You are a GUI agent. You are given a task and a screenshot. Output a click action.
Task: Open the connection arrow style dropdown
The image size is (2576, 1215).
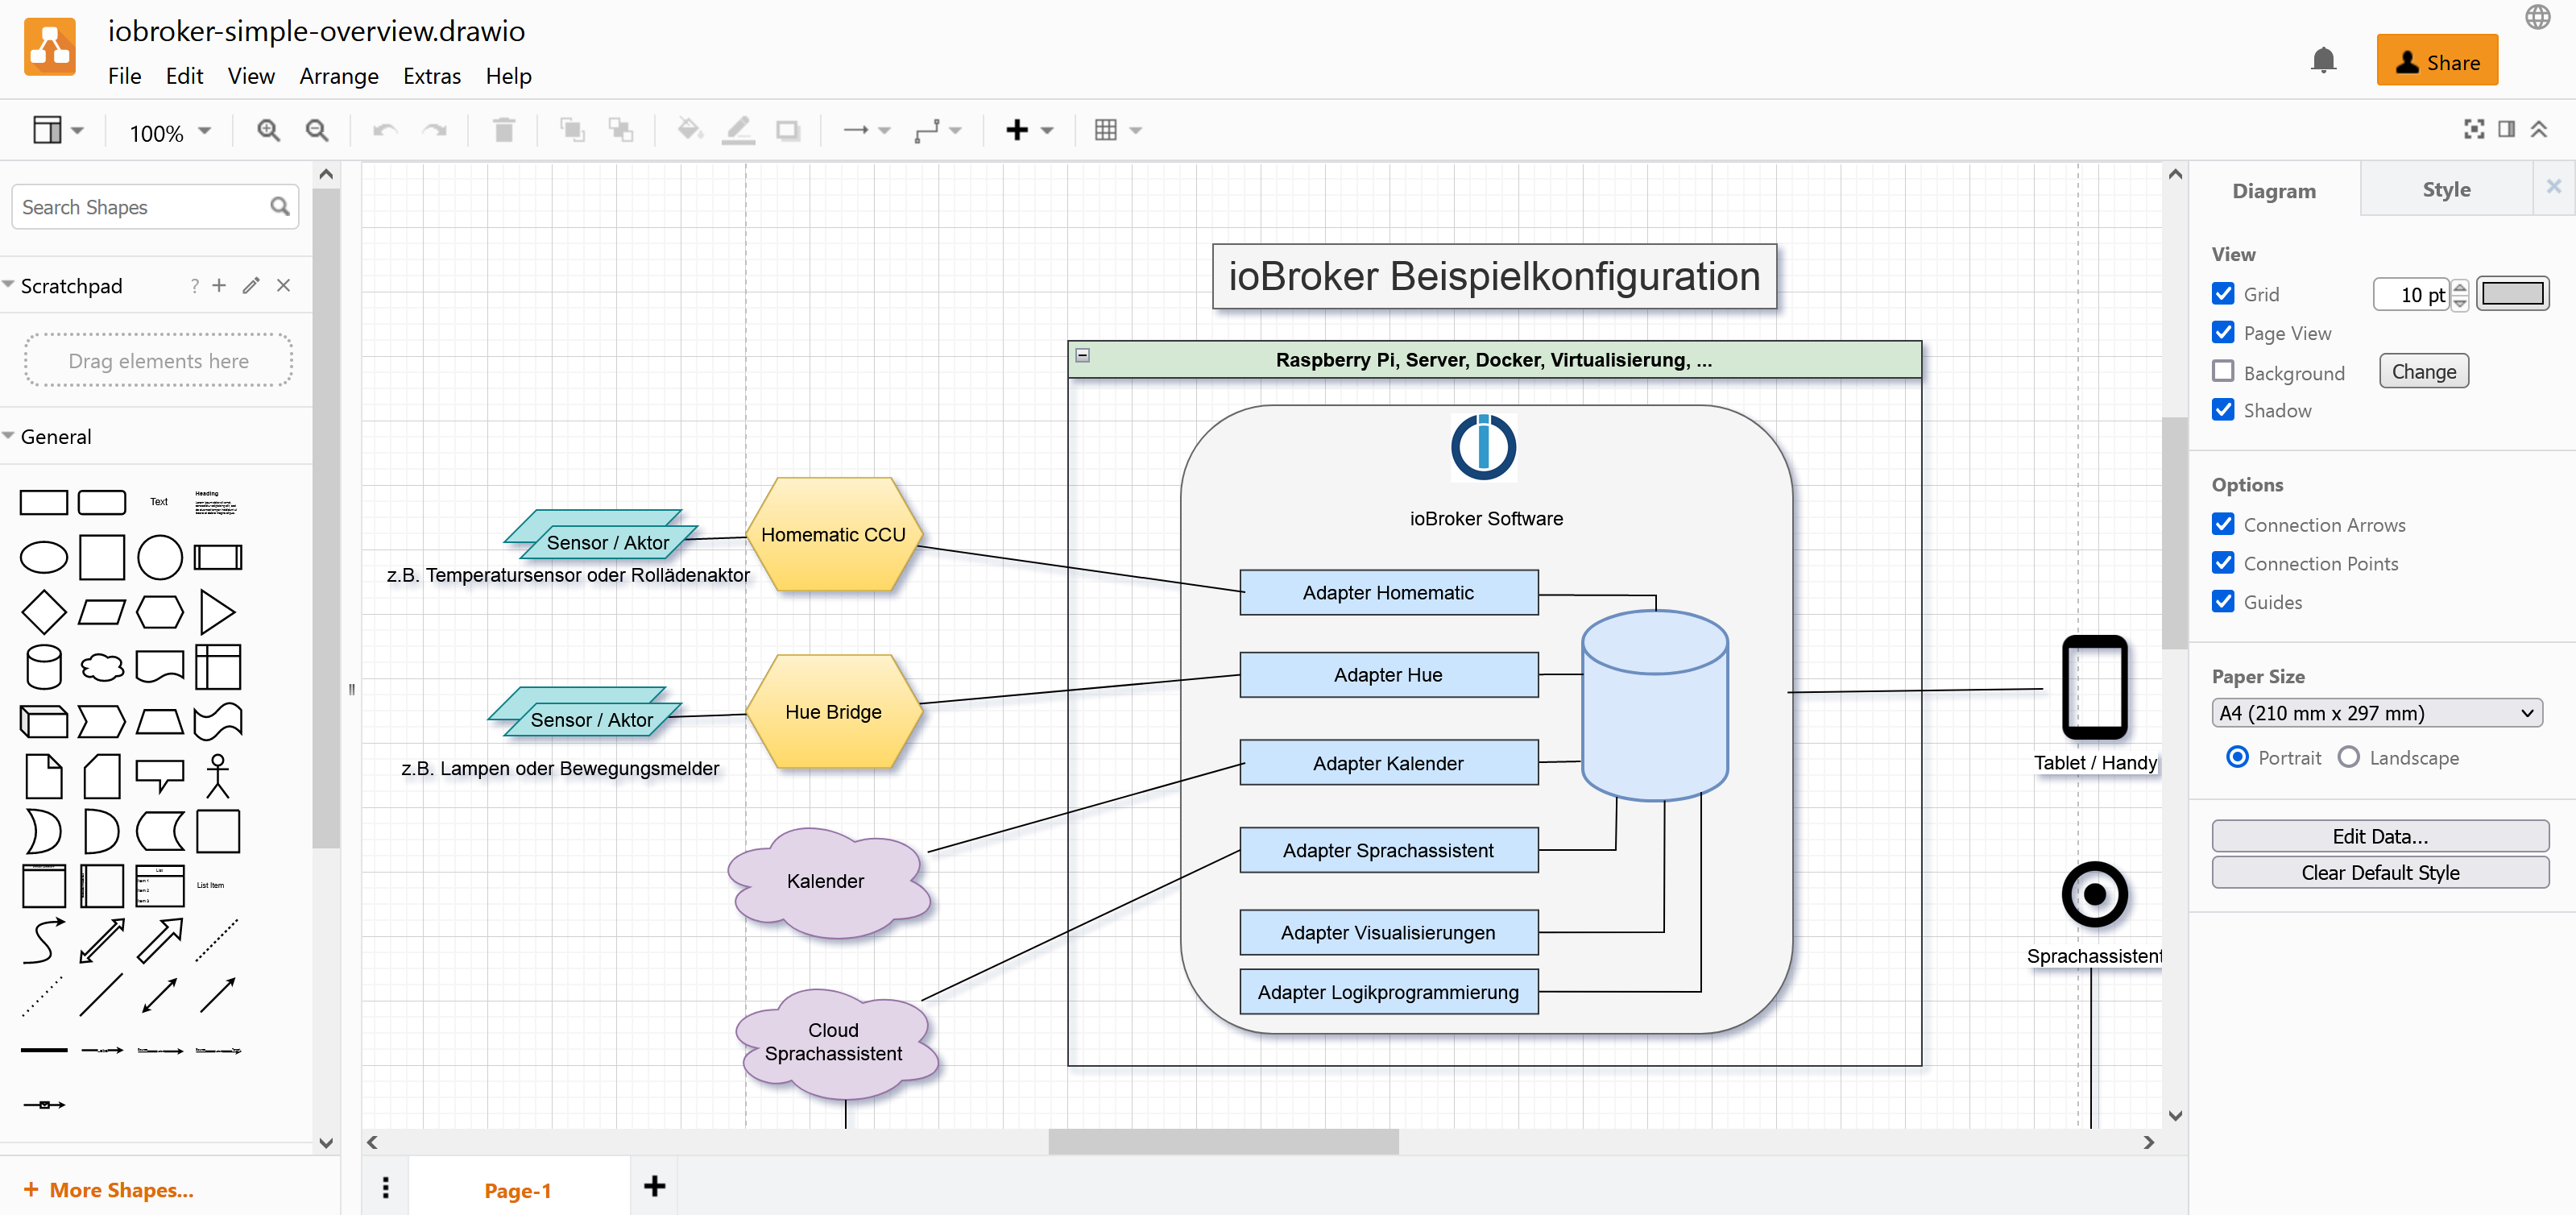[866, 130]
